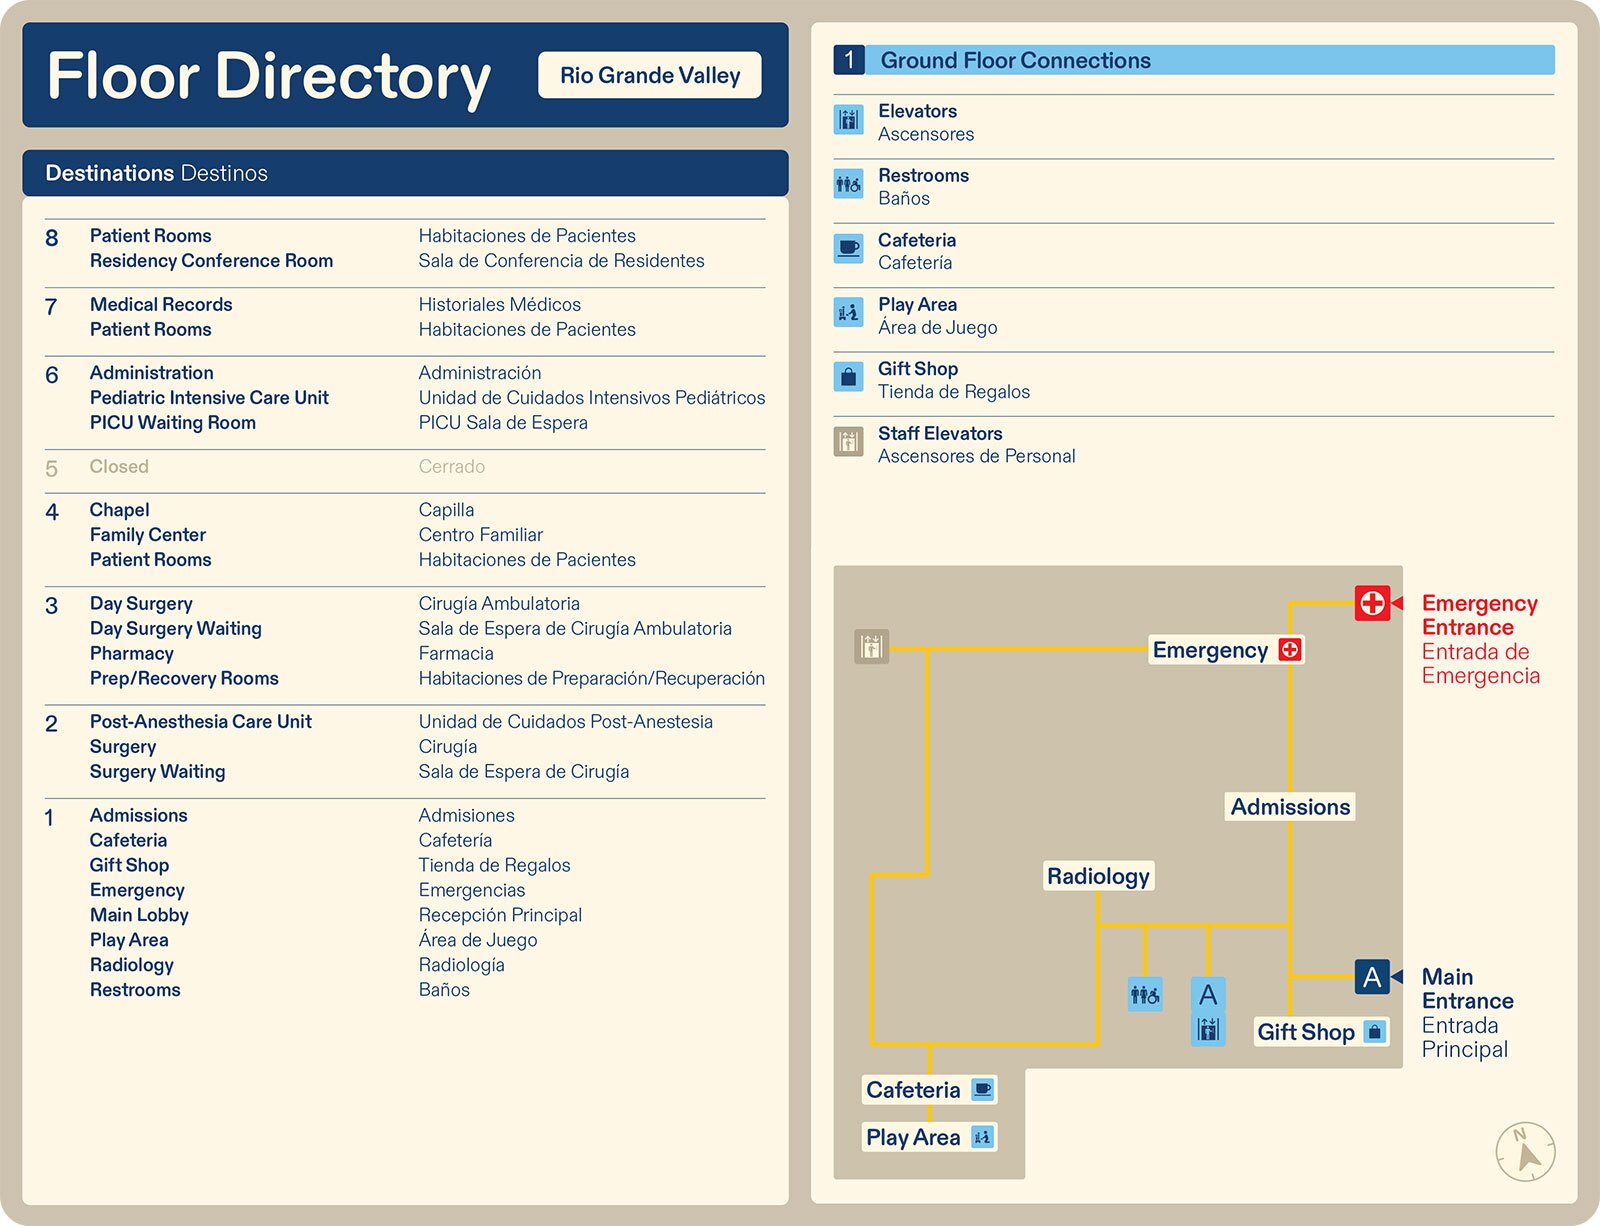Select the Radiology map label
Screen dimensions: 1600x1226
point(1098,876)
